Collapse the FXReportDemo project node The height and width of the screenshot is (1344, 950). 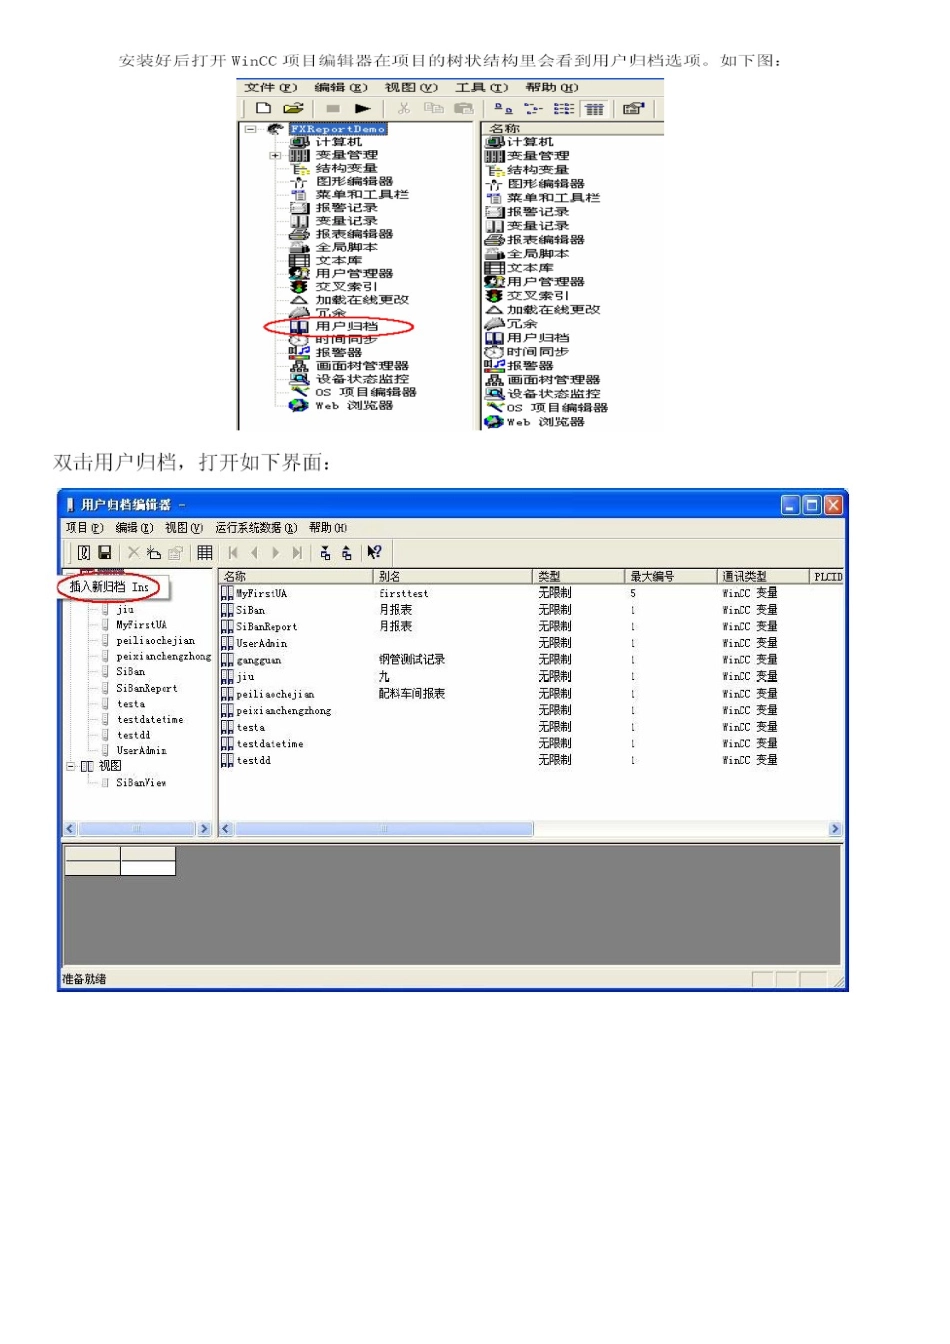(249, 129)
